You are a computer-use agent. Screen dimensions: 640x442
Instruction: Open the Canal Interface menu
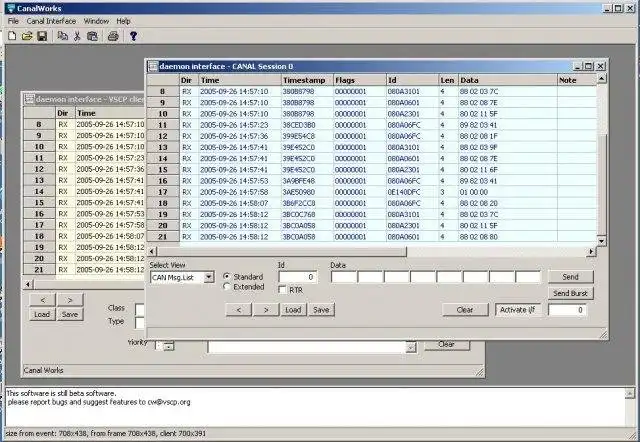point(51,21)
